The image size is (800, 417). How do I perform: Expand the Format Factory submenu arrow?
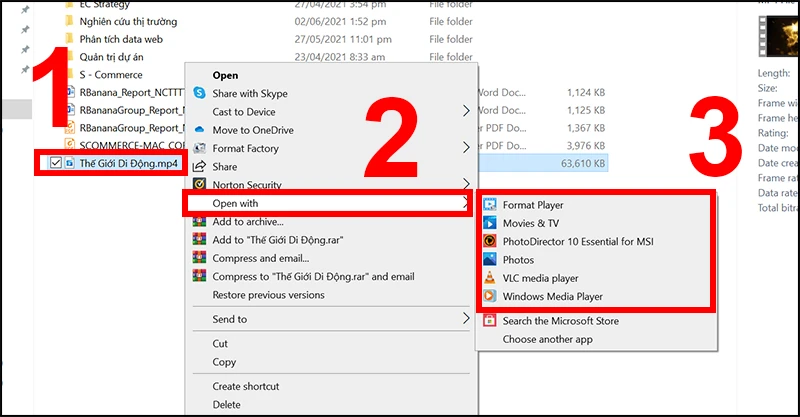coord(466,148)
